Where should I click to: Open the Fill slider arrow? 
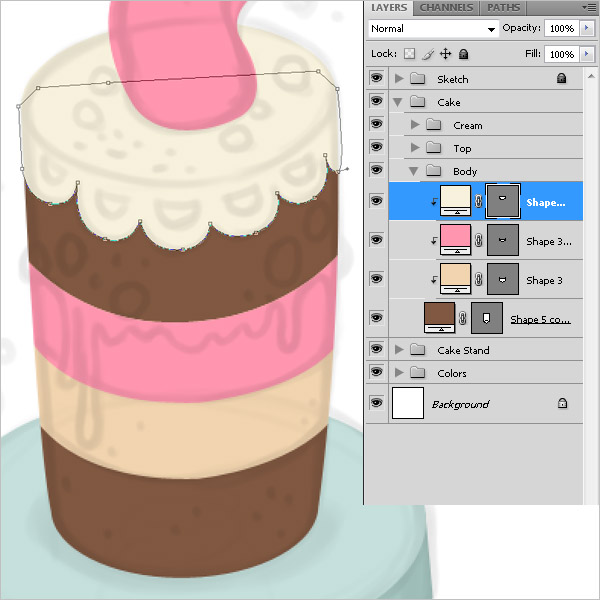click(x=587, y=54)
